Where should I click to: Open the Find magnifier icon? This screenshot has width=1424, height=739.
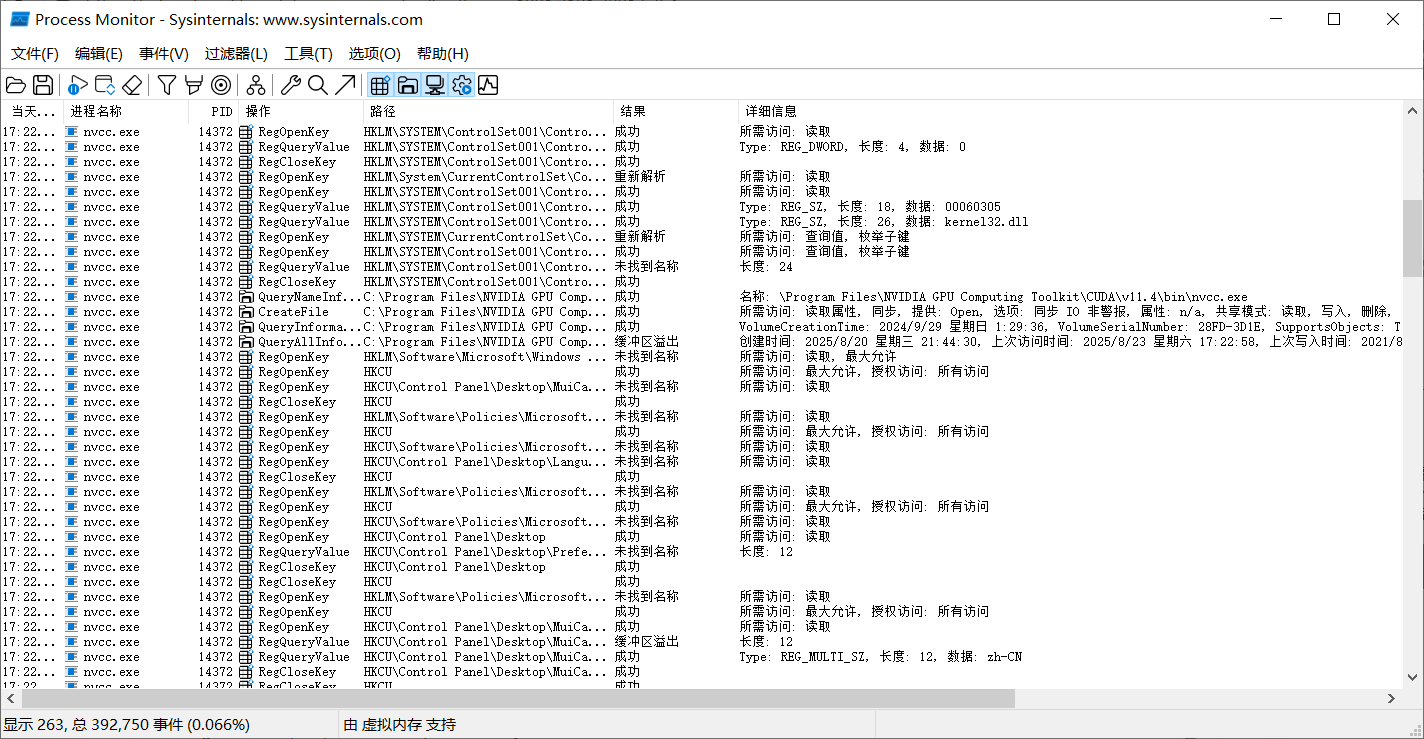(x=318, y=85)
